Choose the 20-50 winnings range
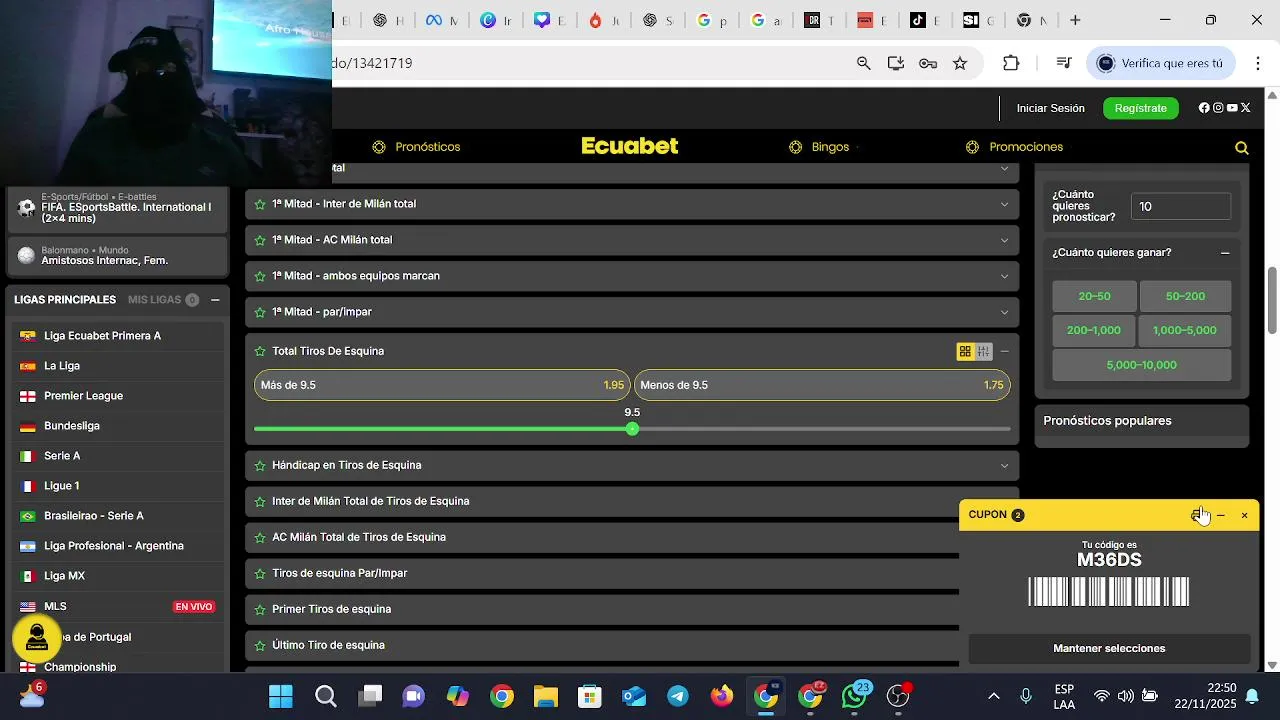 pyautogui.click(x=1094, y=296)
